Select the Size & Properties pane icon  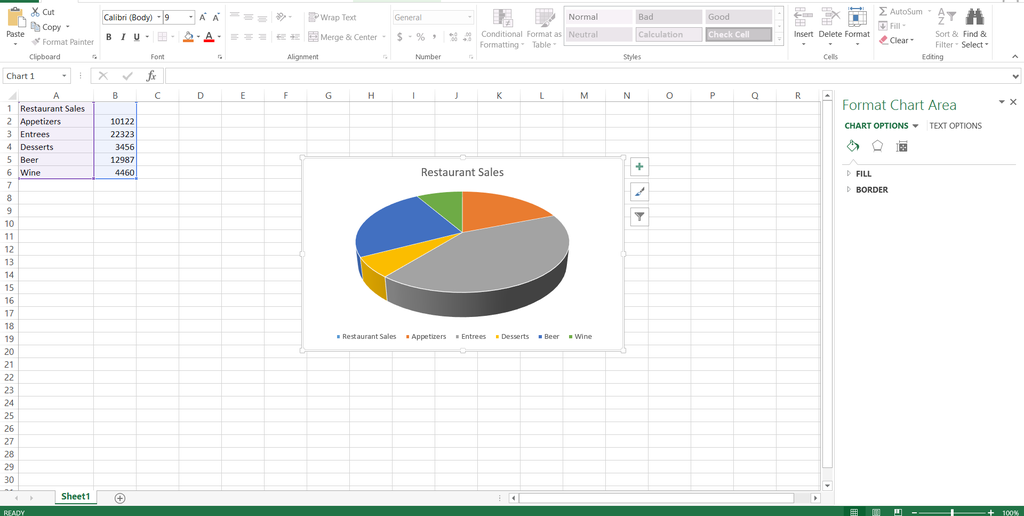[902, 146]
